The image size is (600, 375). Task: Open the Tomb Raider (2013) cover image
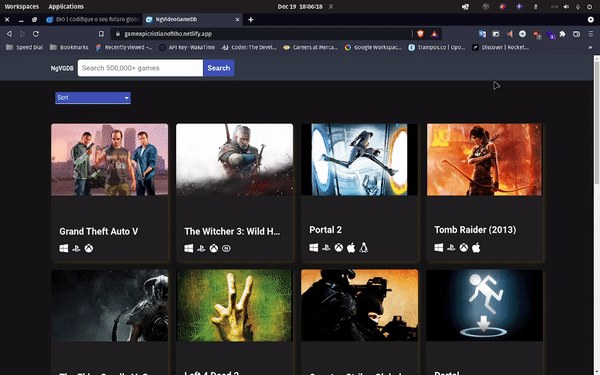484,160
